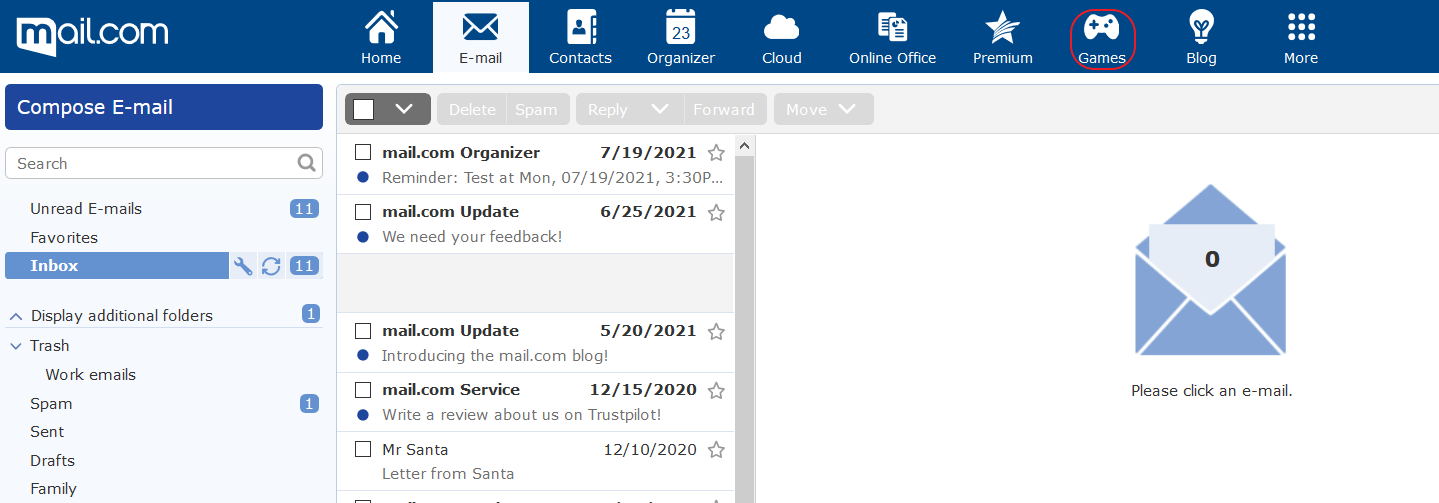Viewport: 1439px width, 503px height.
Task: Open the Trash folder
Action: [49, 346]
